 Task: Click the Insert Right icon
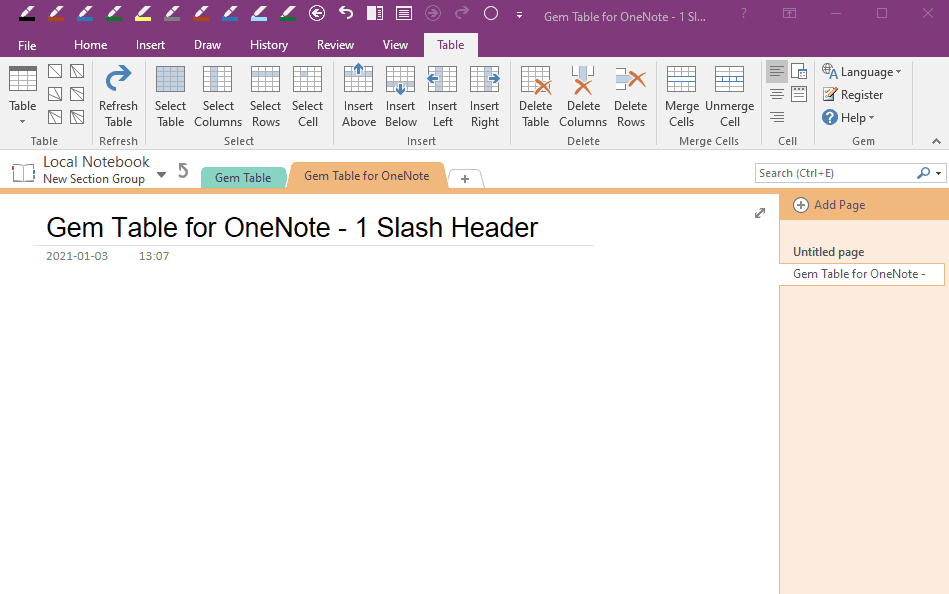[484, 95]
